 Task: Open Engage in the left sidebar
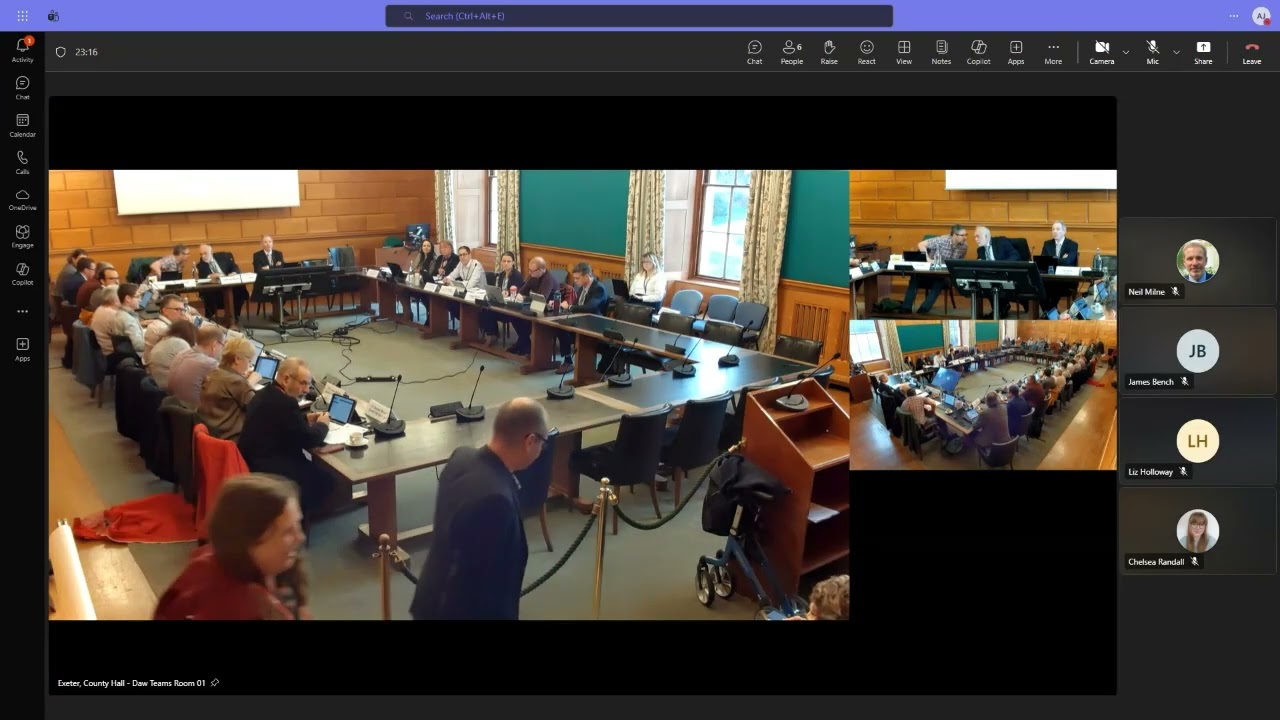click(22, 237)
